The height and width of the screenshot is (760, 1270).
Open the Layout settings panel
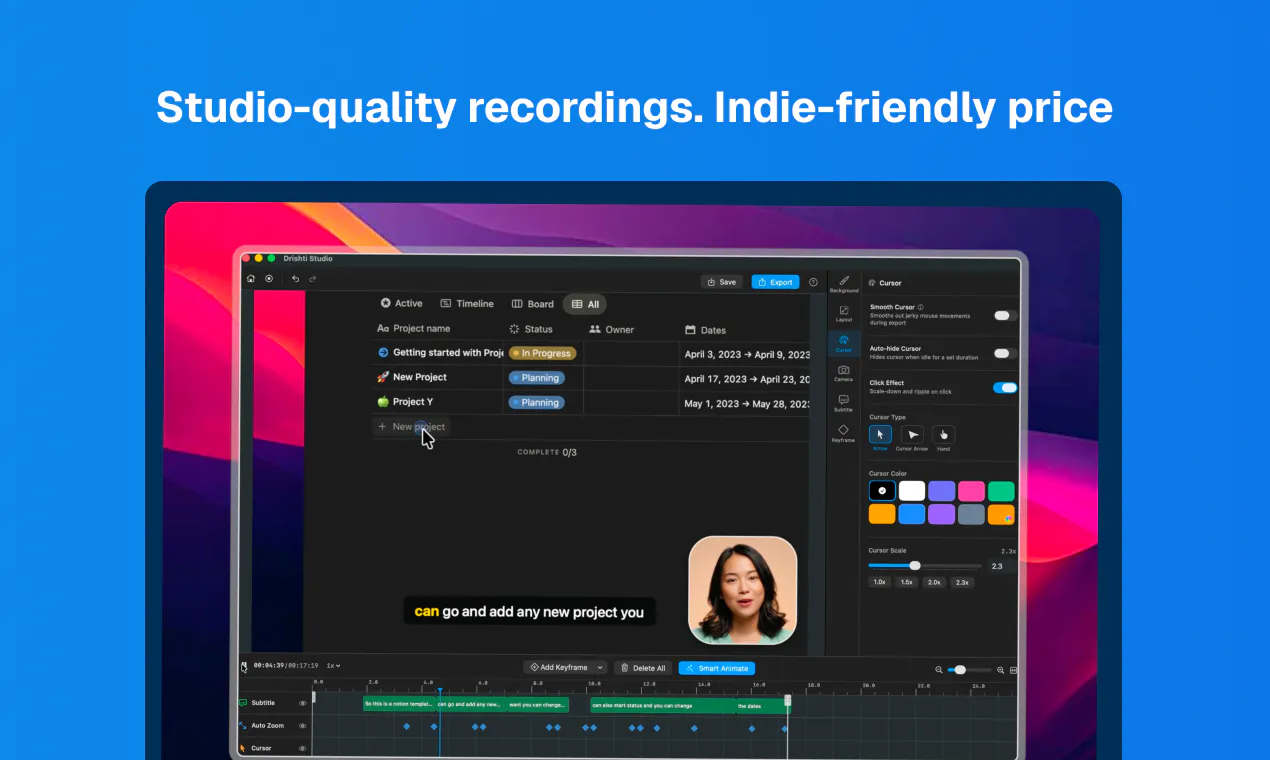coord(844,313)
